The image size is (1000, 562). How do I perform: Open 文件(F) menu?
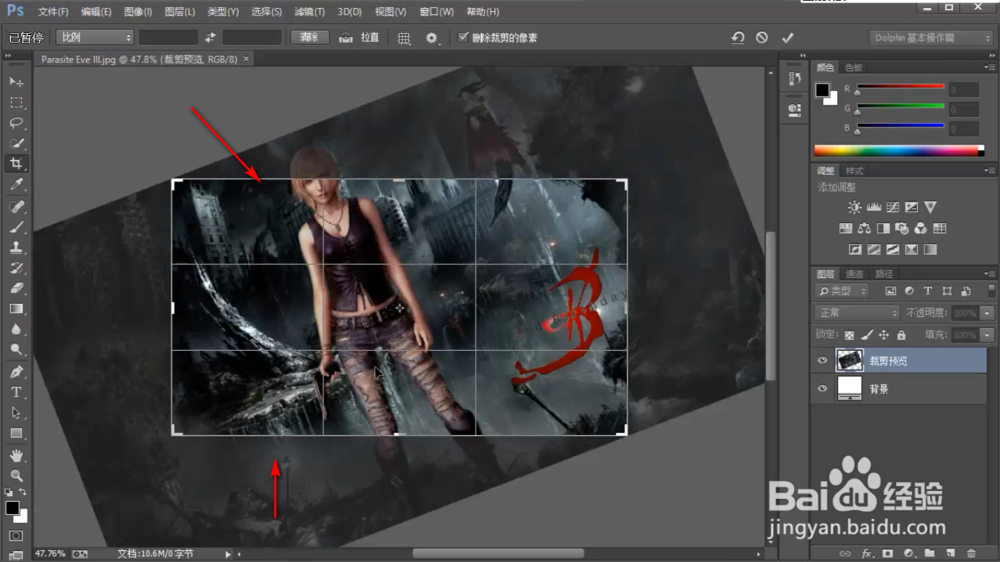53,11
